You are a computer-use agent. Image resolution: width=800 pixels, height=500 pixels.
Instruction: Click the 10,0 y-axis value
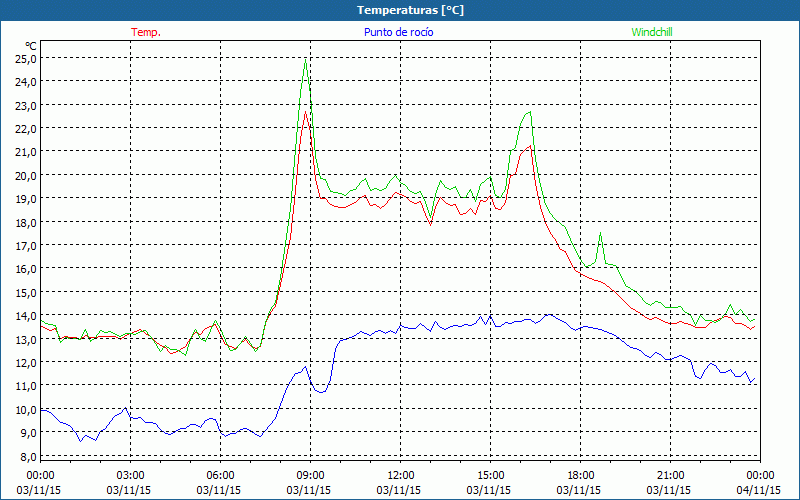click(26, 410)
